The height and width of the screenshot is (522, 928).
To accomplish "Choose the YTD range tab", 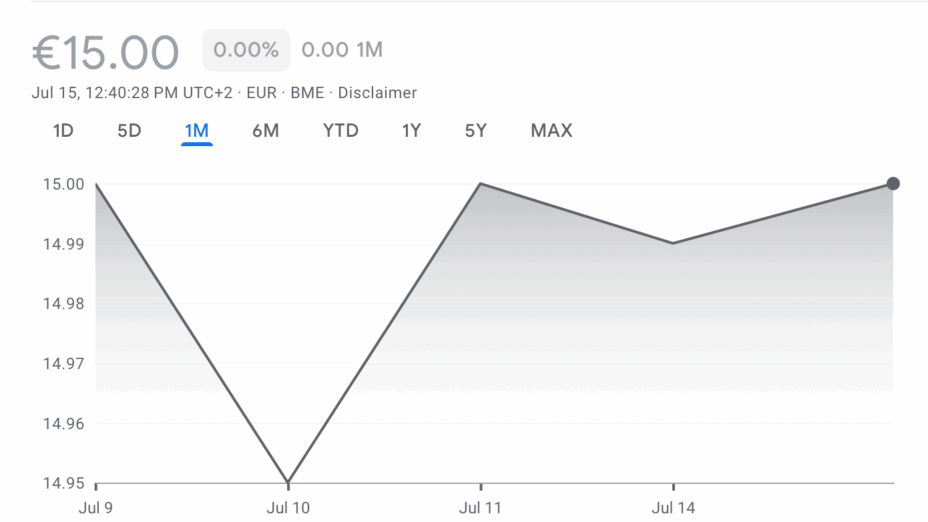I will [x=340, y=131].
